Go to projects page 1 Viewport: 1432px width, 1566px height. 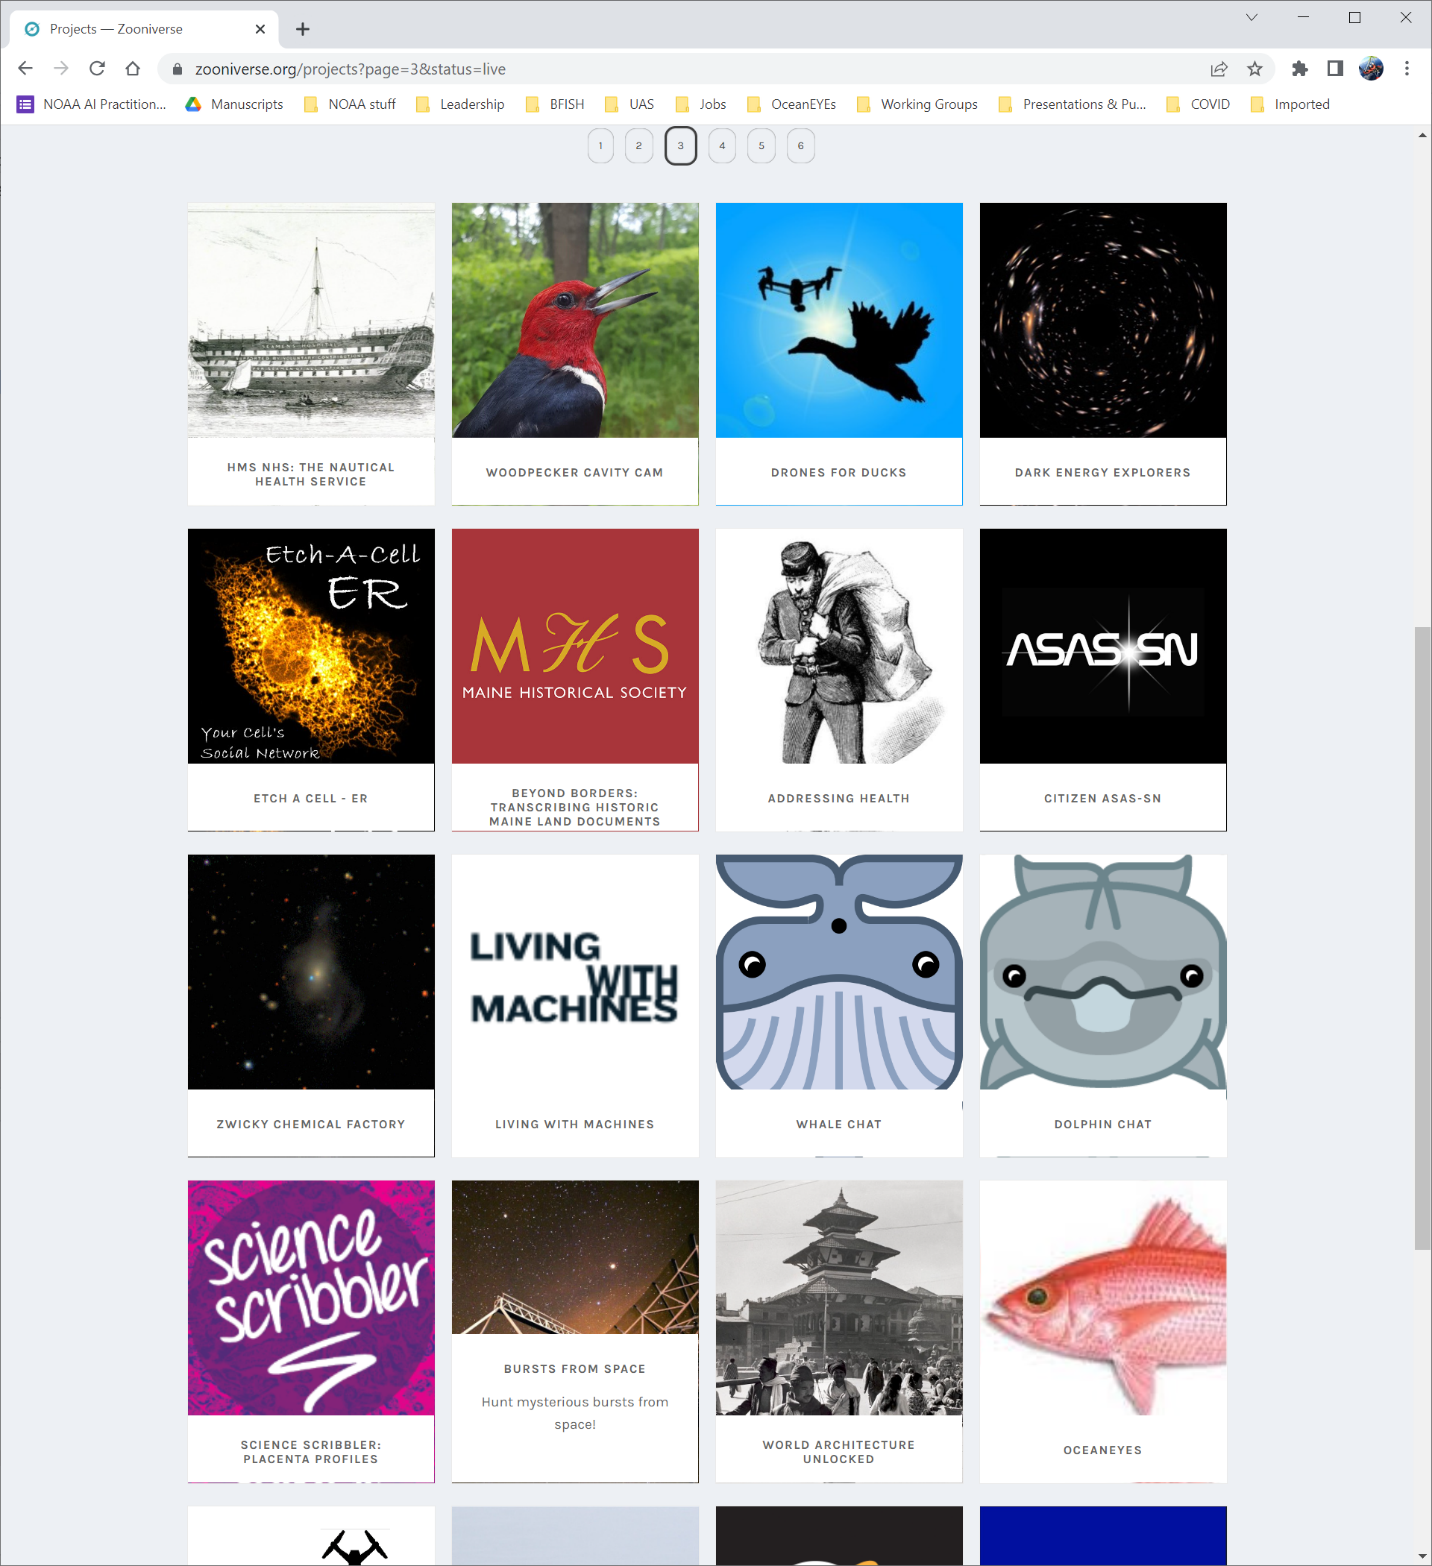click(x=600, y=146)
